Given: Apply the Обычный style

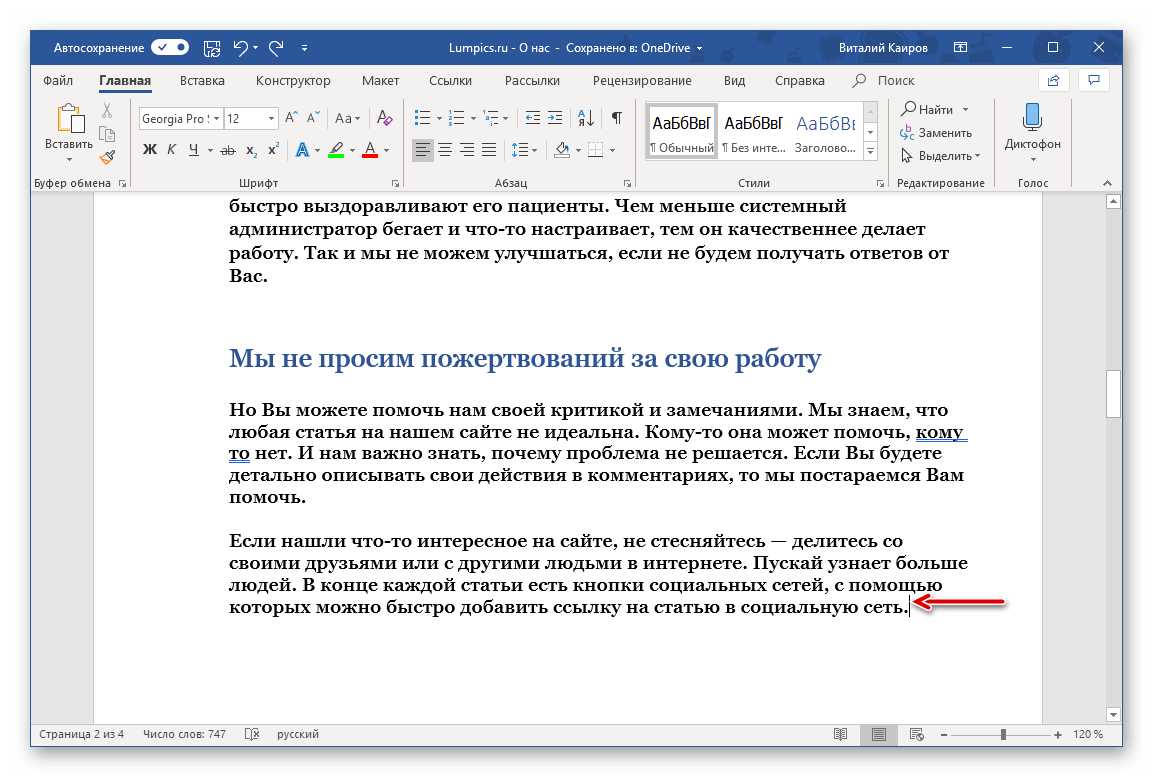Looking at the screenshot, I should click(x=682, y=131).
